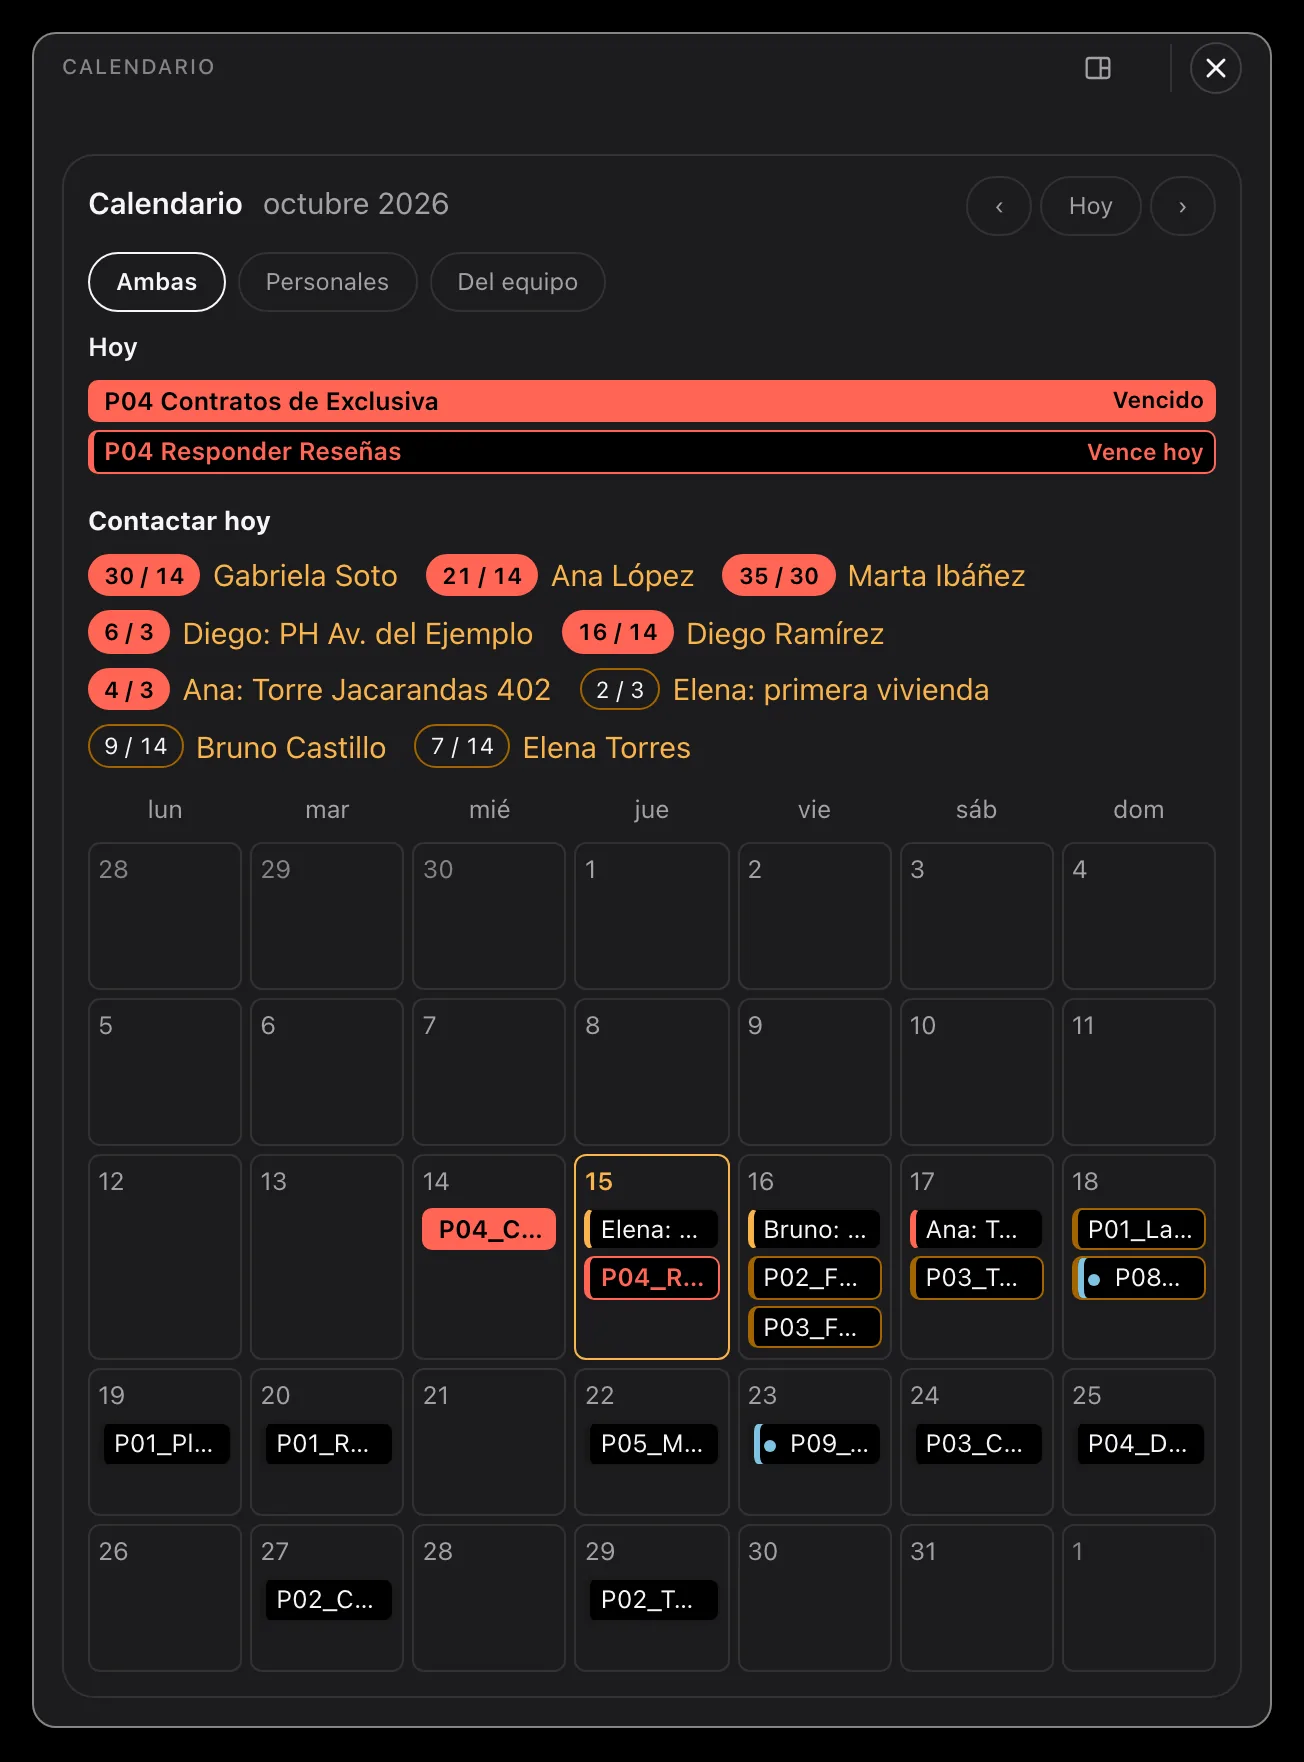This screenshot has width=1304, height=1762.
Task: Go to the previous month
Action: [999, 206]
